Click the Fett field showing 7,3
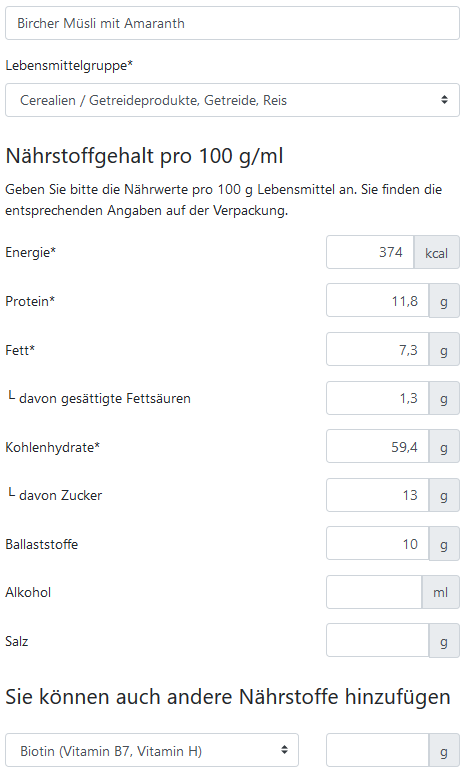The height and width of the screenshot is (770, 476). click(x=377, y=350)
